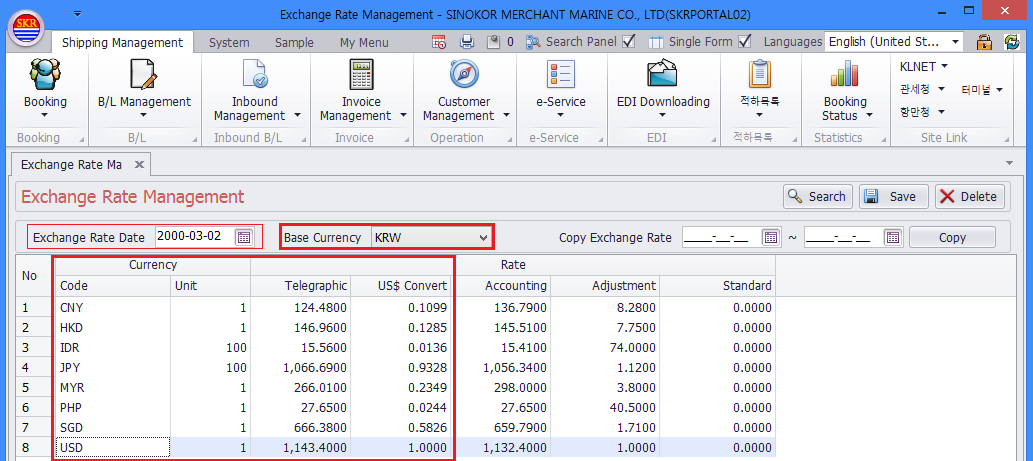Screen dimensions: 1033x461
Task: Open the 적하목록 clipboard icon
Action: (x=760, y=73)
